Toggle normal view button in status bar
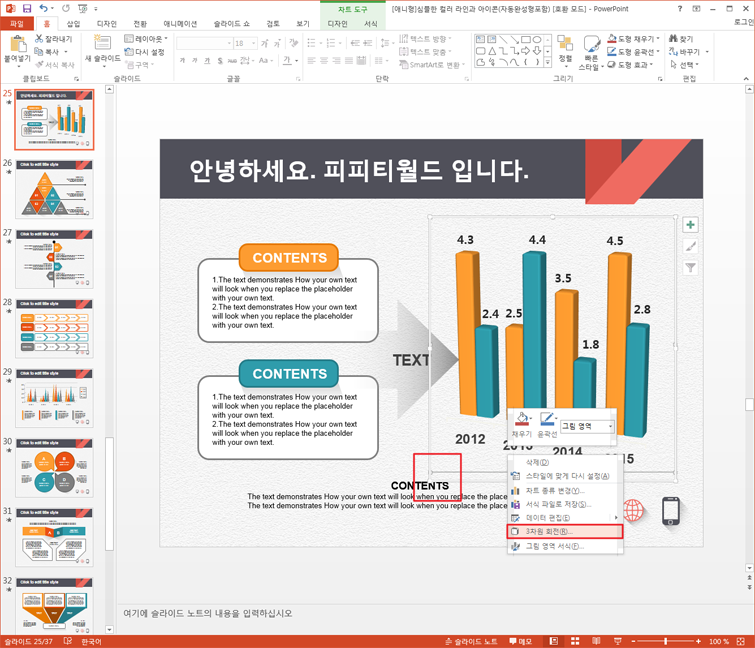The image size is (755, 648). (554, 641)
